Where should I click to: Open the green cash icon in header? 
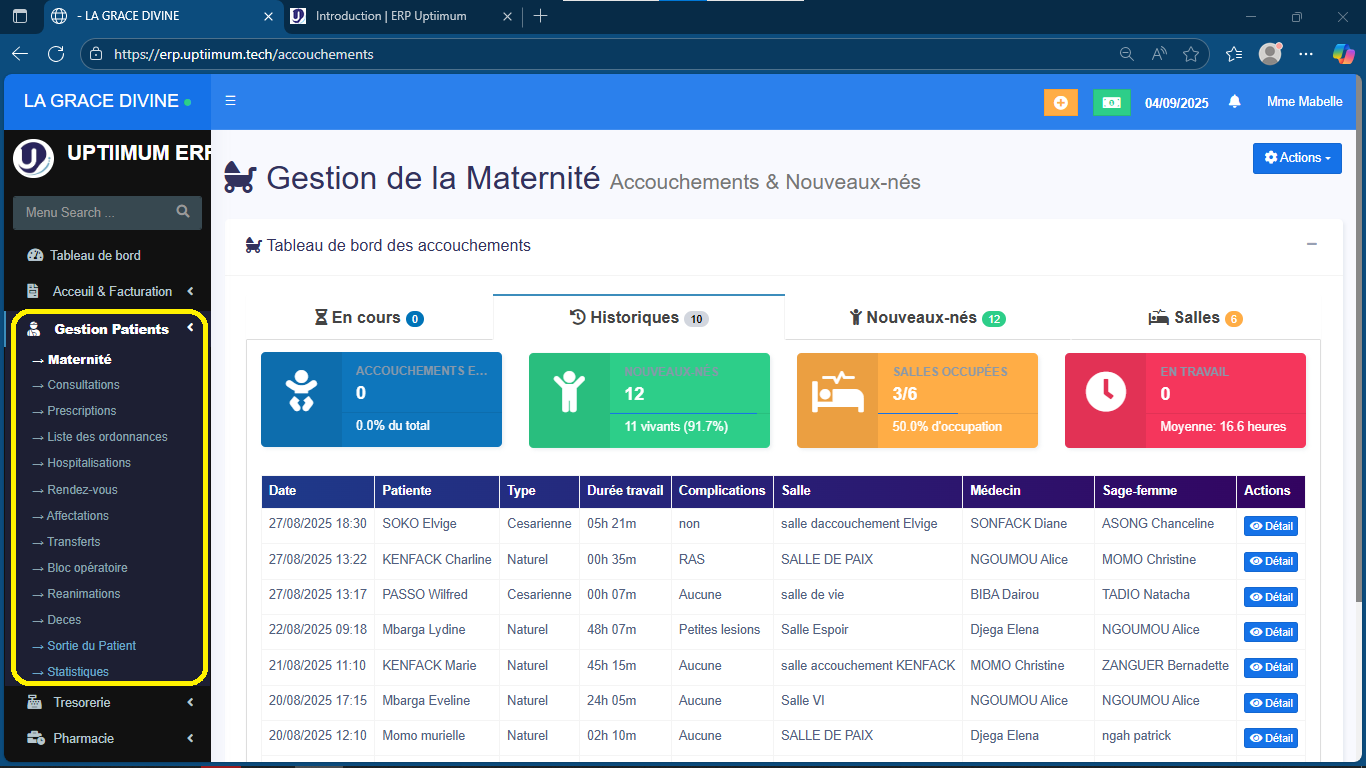click(1111, 102)
